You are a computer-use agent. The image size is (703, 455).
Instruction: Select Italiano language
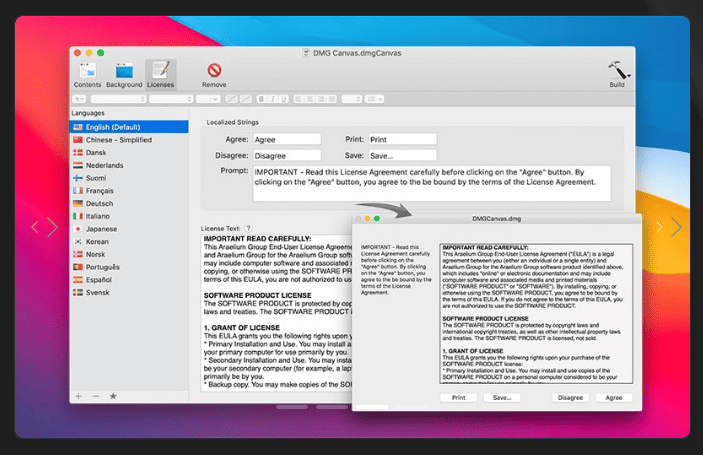click(x=129, y=216)
